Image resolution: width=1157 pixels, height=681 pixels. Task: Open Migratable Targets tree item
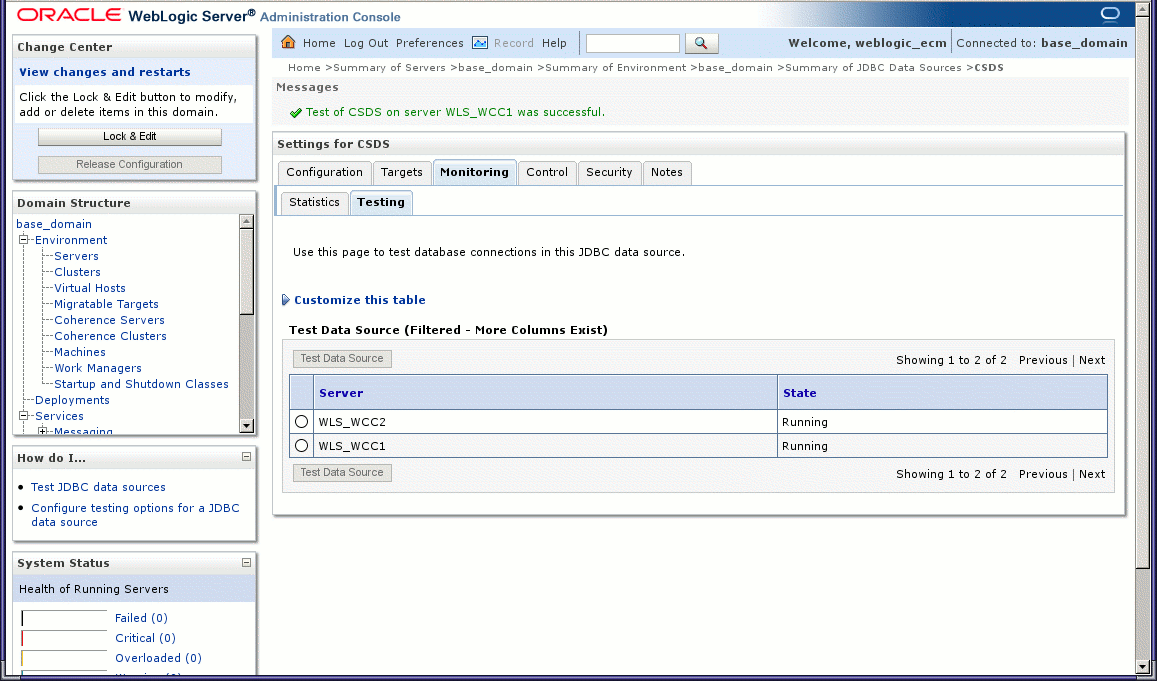pyautogui.click(x=106, y=304)
